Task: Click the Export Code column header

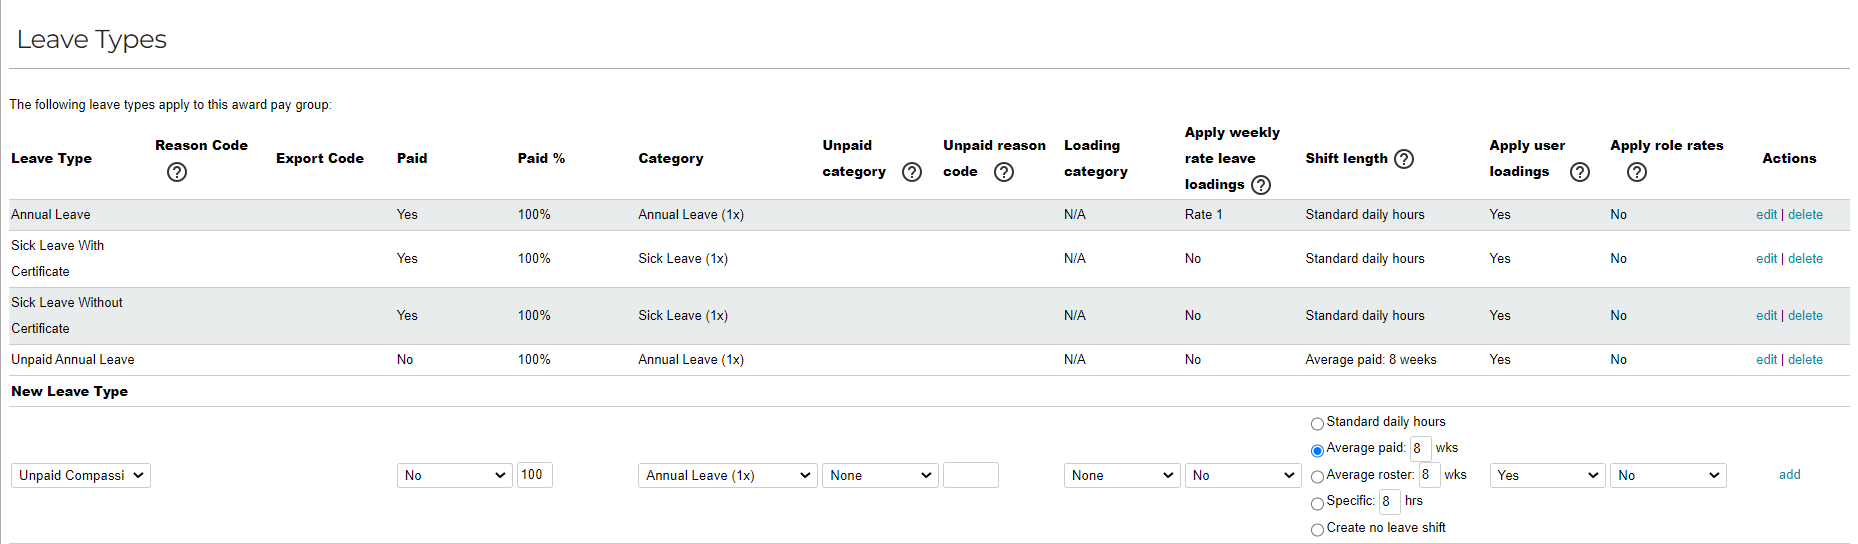Action: click(x=320, y=159)
